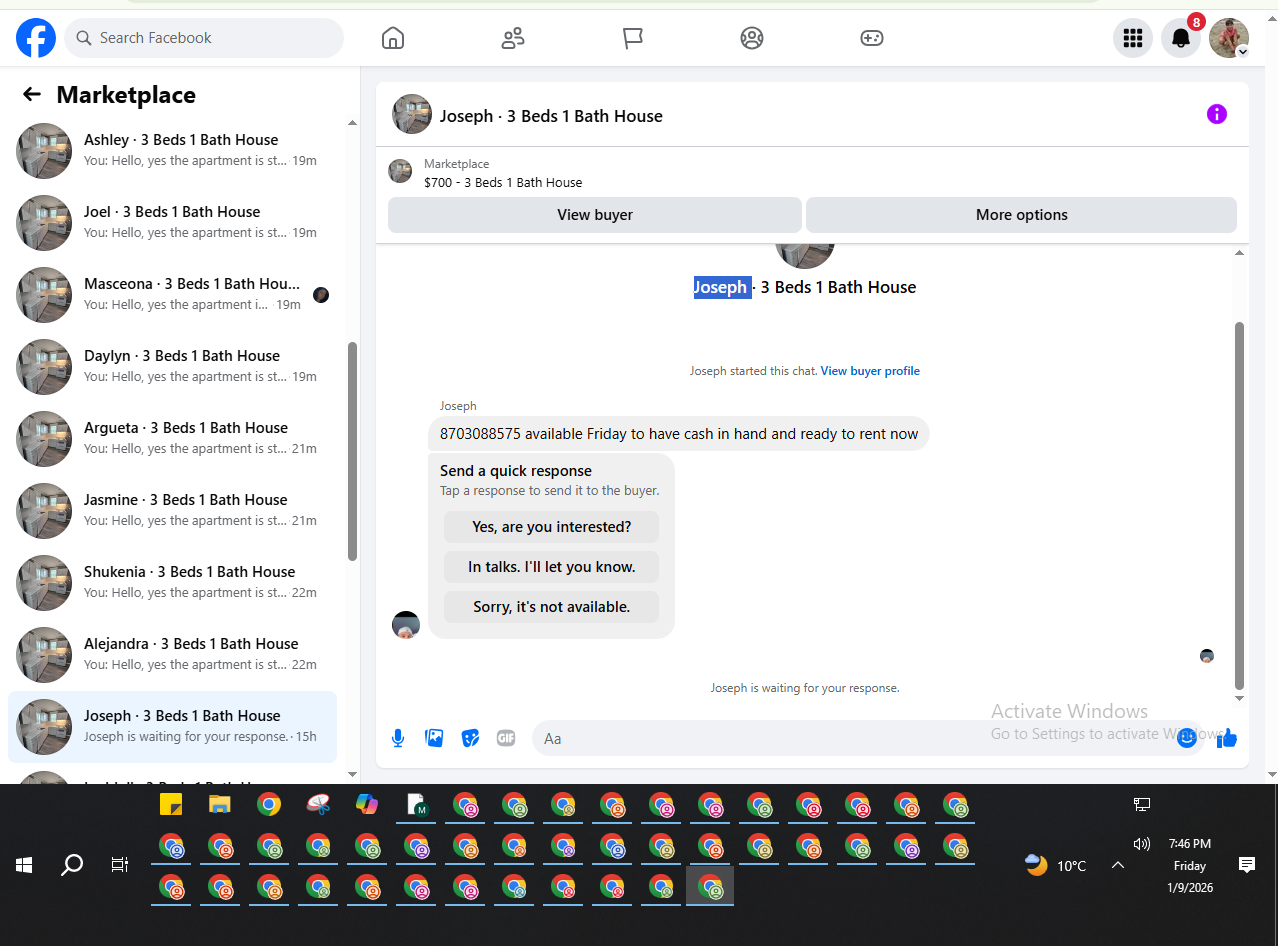Image resolution: width=1278 pixels, height=946 pixels.
Task: Open Alejandra · 3 Beds 1 Bath House conversation
Action: [172, 654]
